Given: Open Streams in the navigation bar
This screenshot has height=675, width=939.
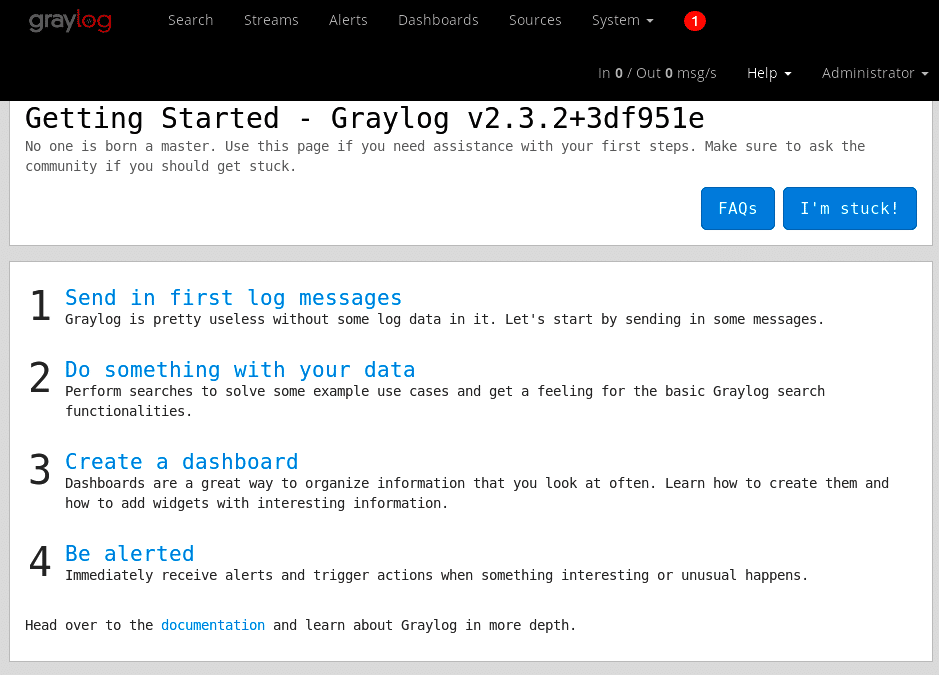Looking at the screenshot, I should point(271,20).
